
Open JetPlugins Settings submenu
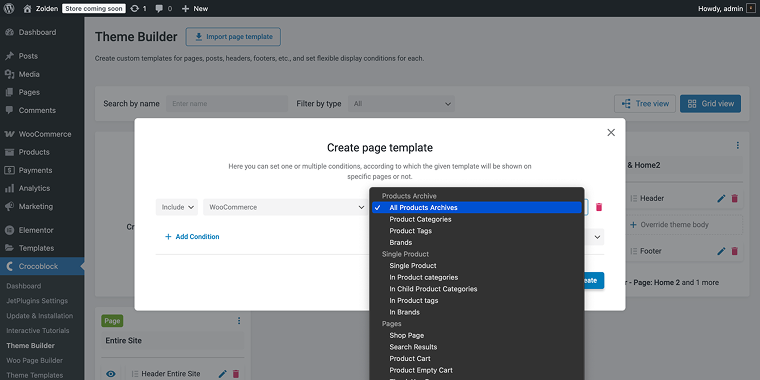click(37, 301)
